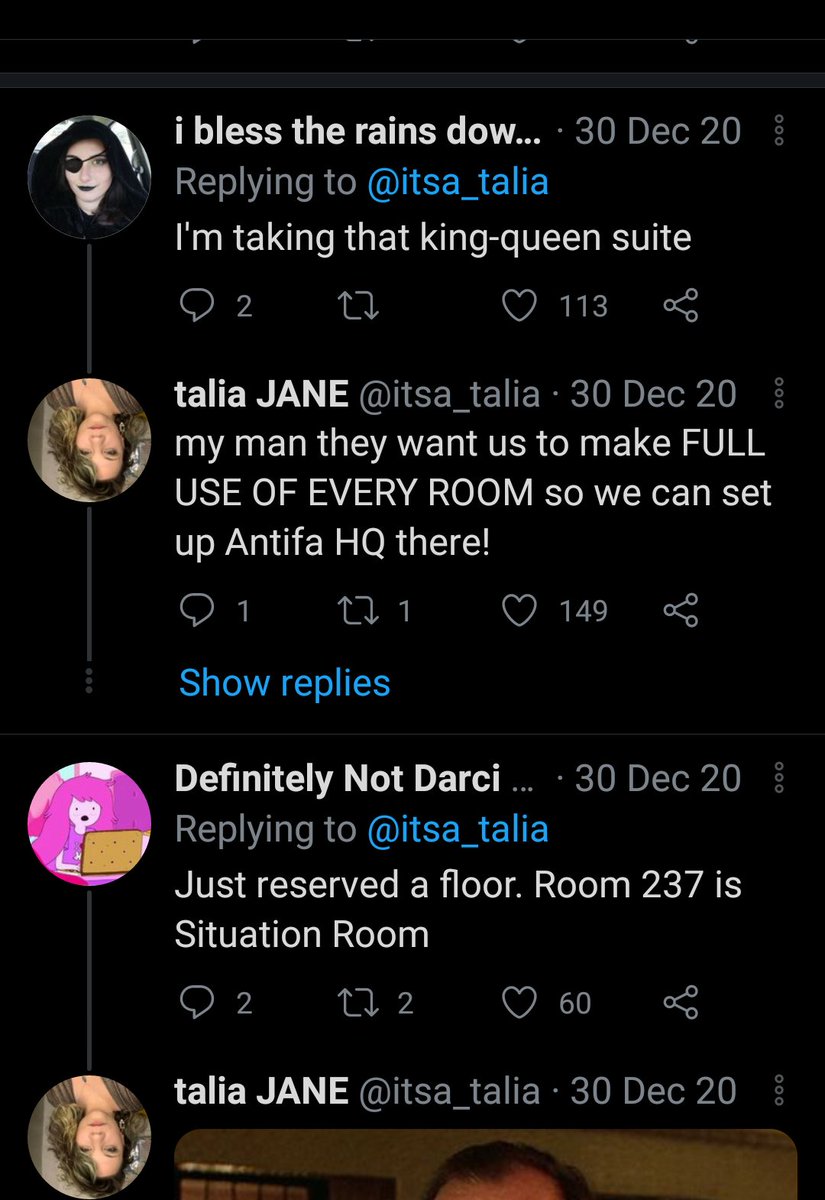The height and width of the screenshot is (1200, 825).
Task: Reply to the Antifa HQ tweet
Action: pos(194,610)
